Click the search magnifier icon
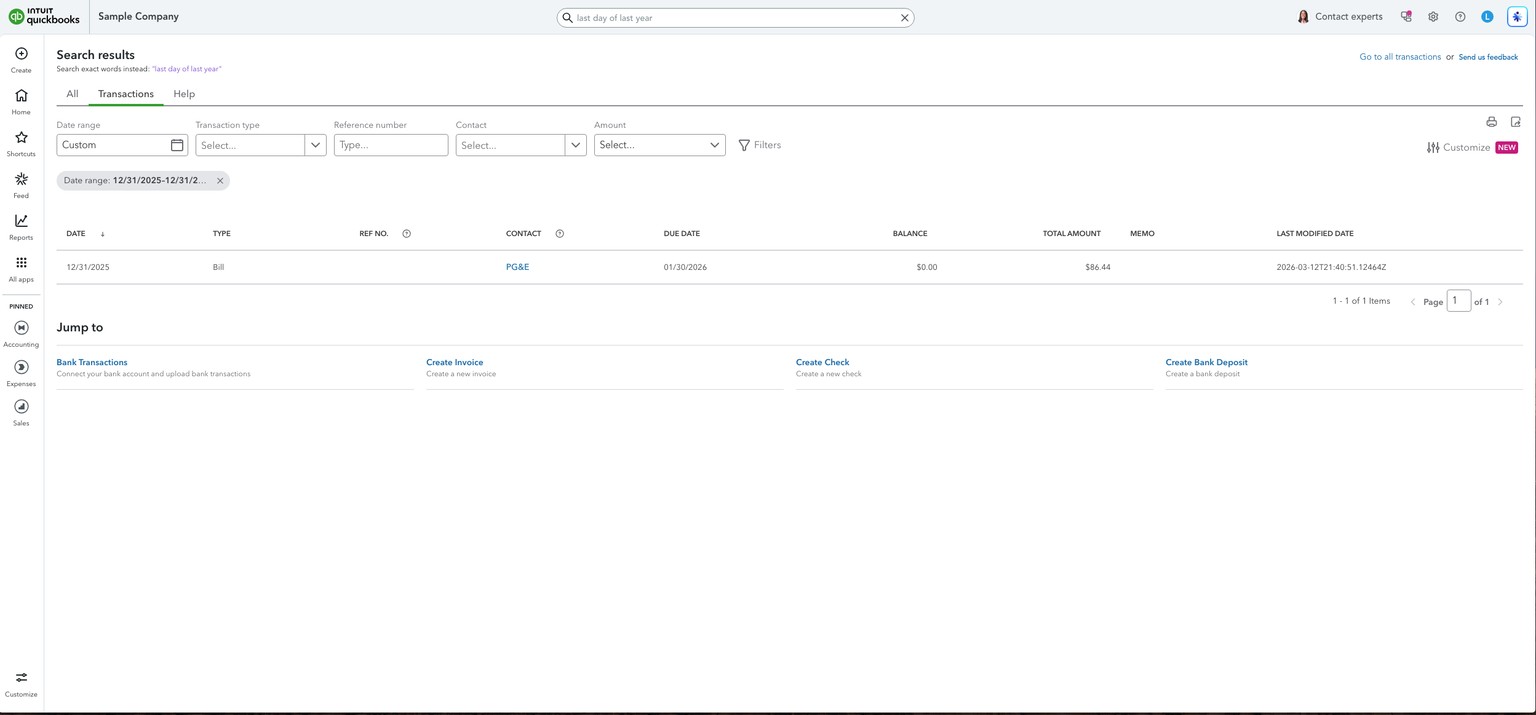 [x=568, y=18]
